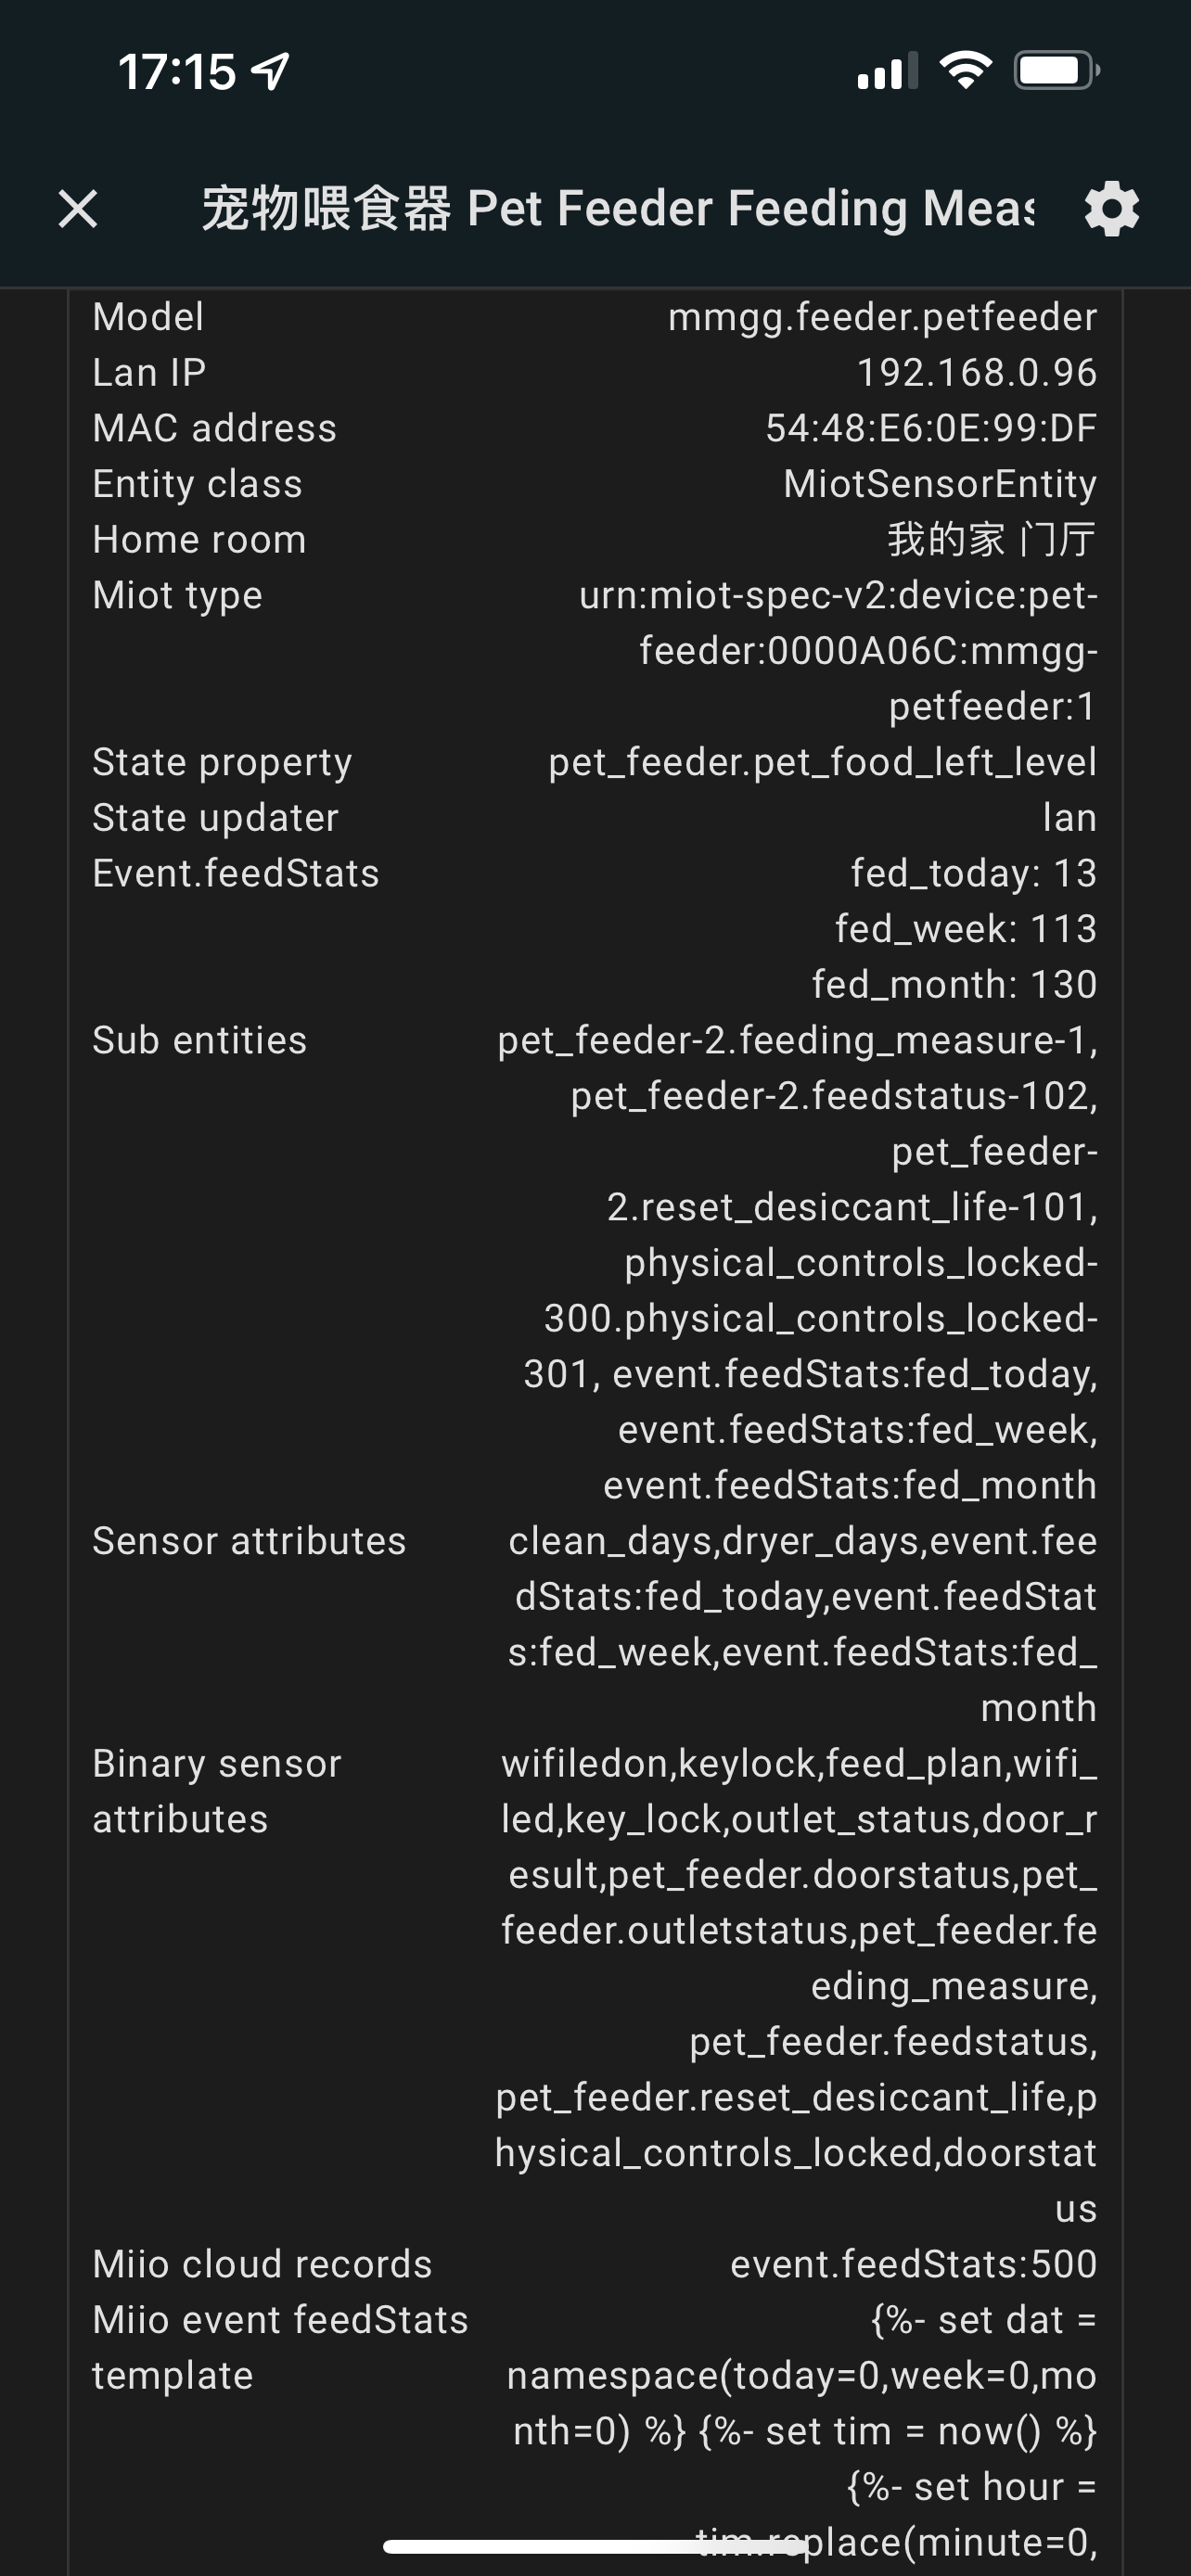The image size is (1191, 2576).
Task: Select the fed_today: 13 statistic
Action: click(x=972, y=872)
